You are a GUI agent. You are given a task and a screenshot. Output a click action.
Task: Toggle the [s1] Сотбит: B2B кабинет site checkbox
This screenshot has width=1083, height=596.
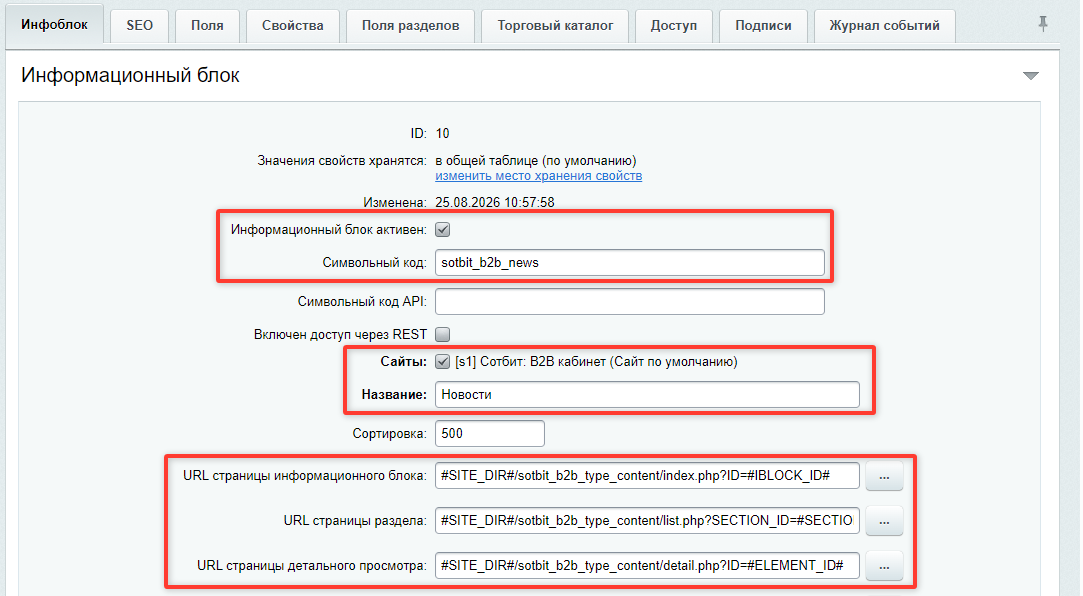tap(443, 362)
